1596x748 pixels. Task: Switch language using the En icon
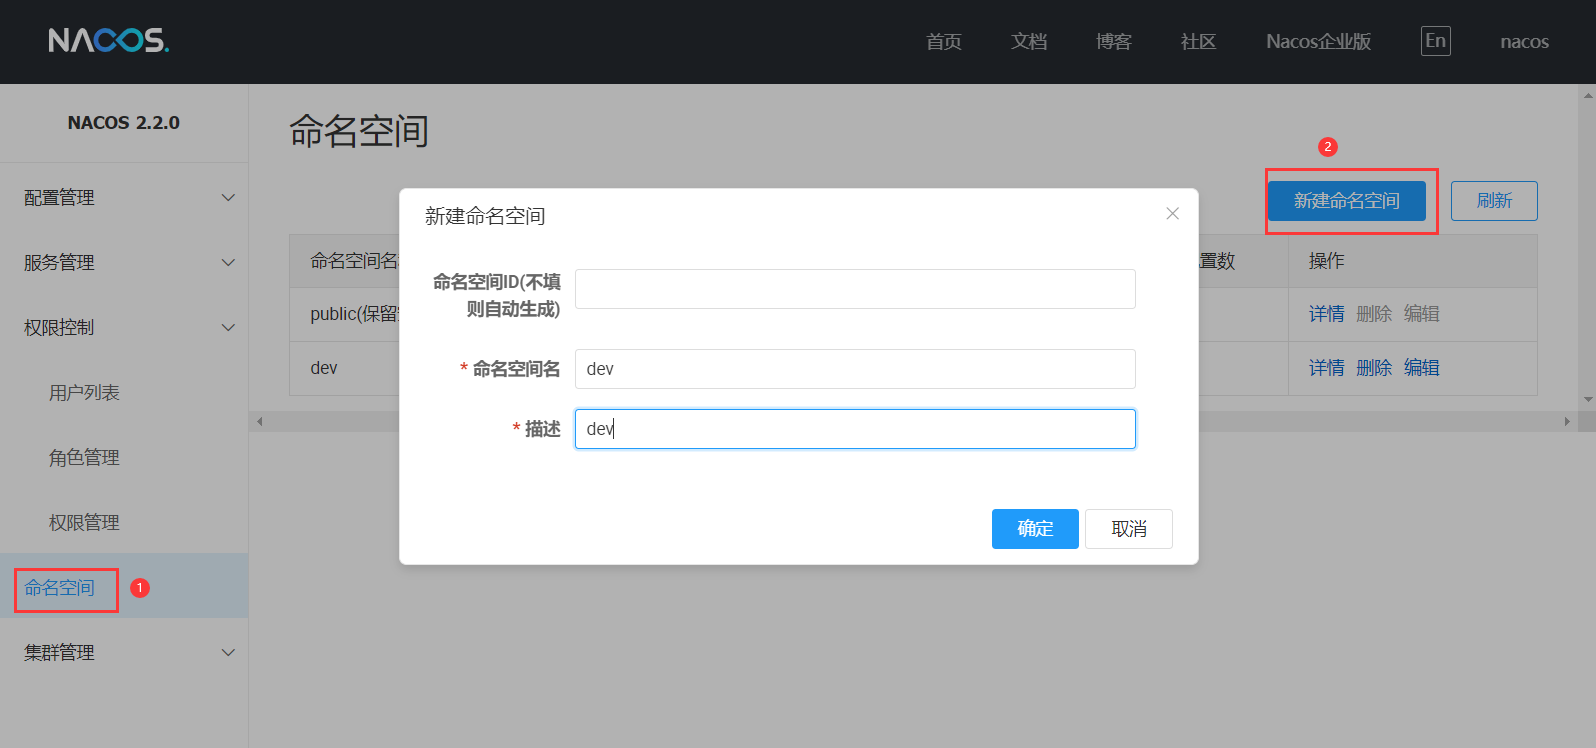click(1435, 41)
